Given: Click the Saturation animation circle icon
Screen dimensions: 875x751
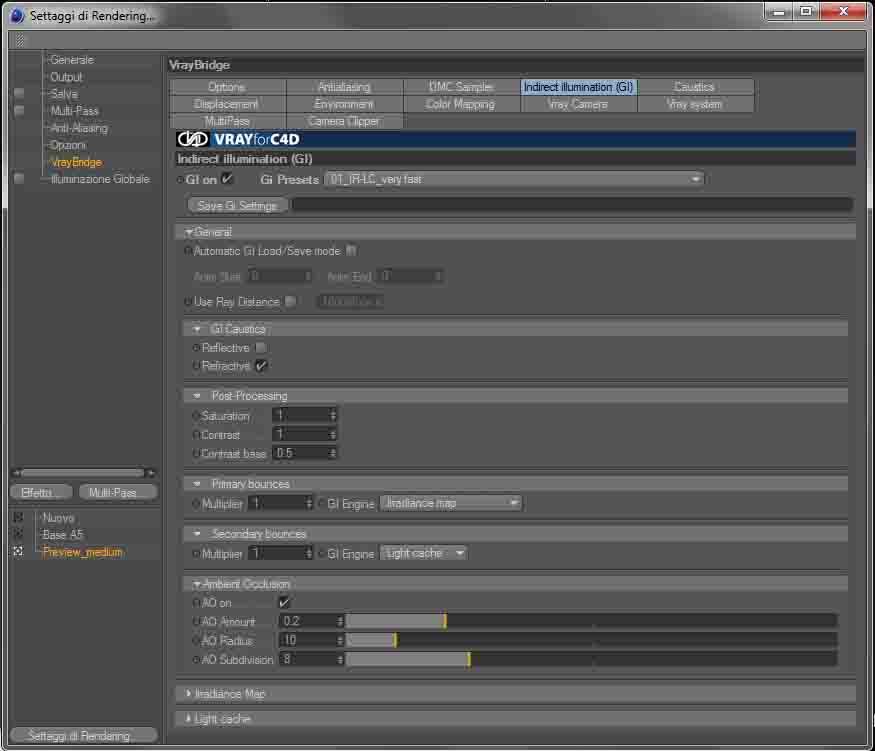Looking at the screenshot, I should 196,416.
